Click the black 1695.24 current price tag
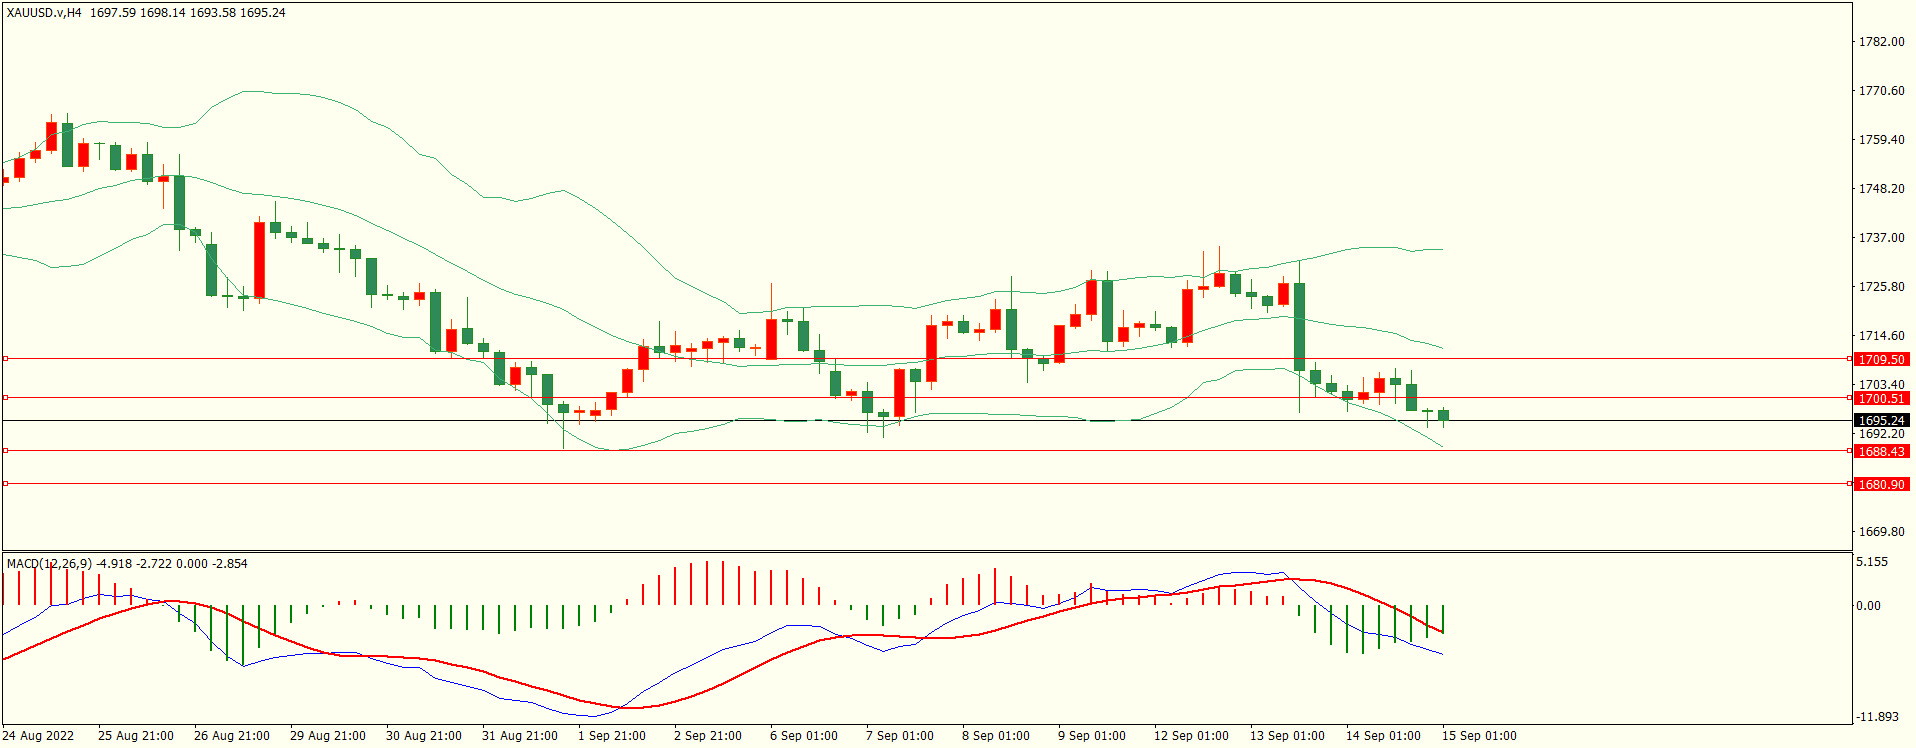Image resolution: width=1916 pixels, height=748 pixels. click(x=1881, y=420)
